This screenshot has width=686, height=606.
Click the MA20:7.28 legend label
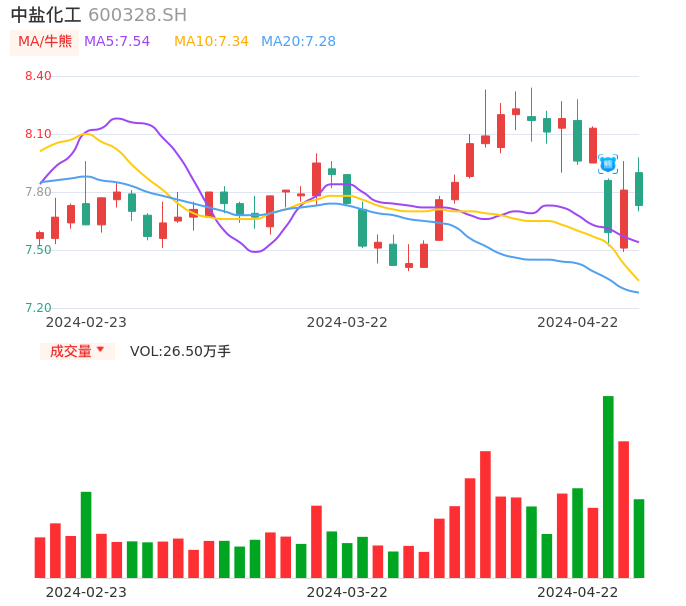click(298, 42)
